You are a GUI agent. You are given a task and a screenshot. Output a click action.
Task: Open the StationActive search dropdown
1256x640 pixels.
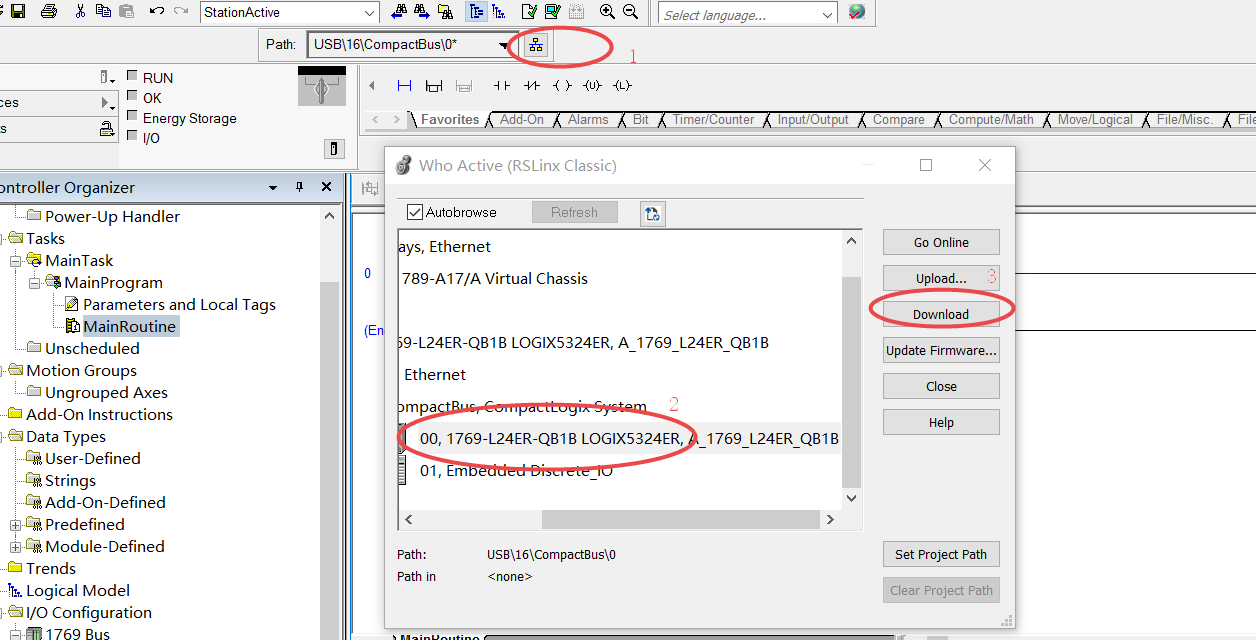tap(371, 13)
